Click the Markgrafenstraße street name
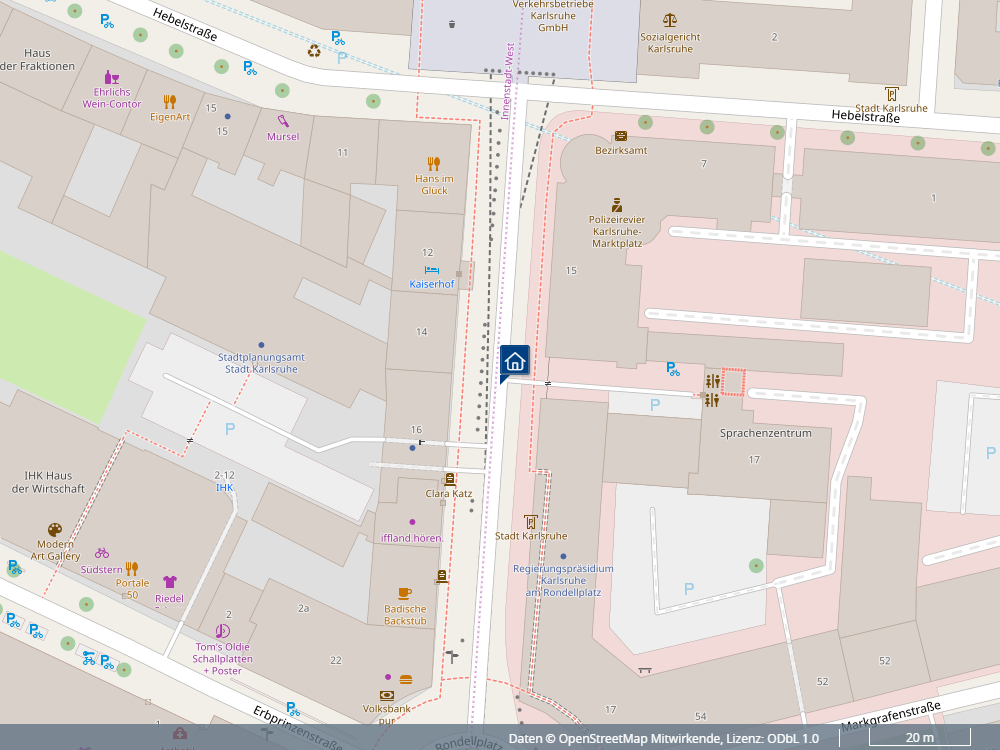Image resolution: width=1000 pixels, height=750 pixels. [891, 716]
